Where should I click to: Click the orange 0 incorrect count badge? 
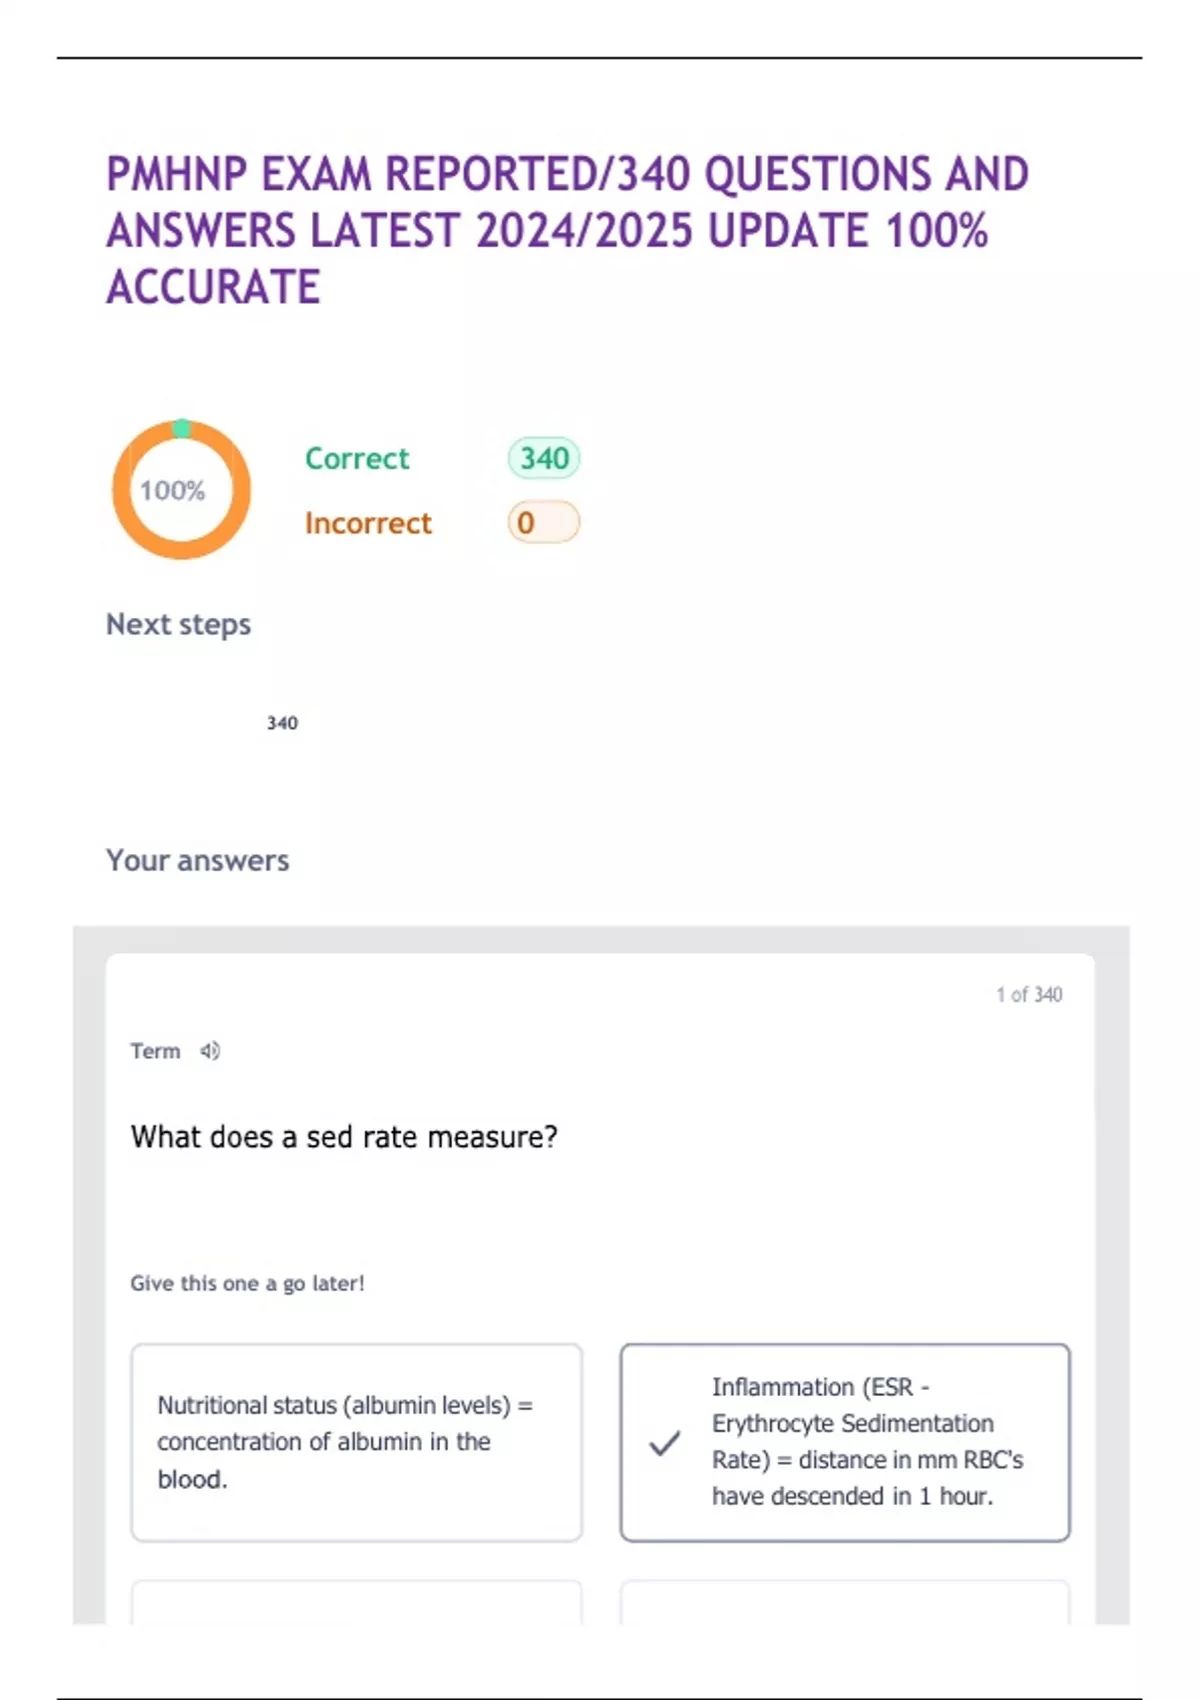pos(544,522)
